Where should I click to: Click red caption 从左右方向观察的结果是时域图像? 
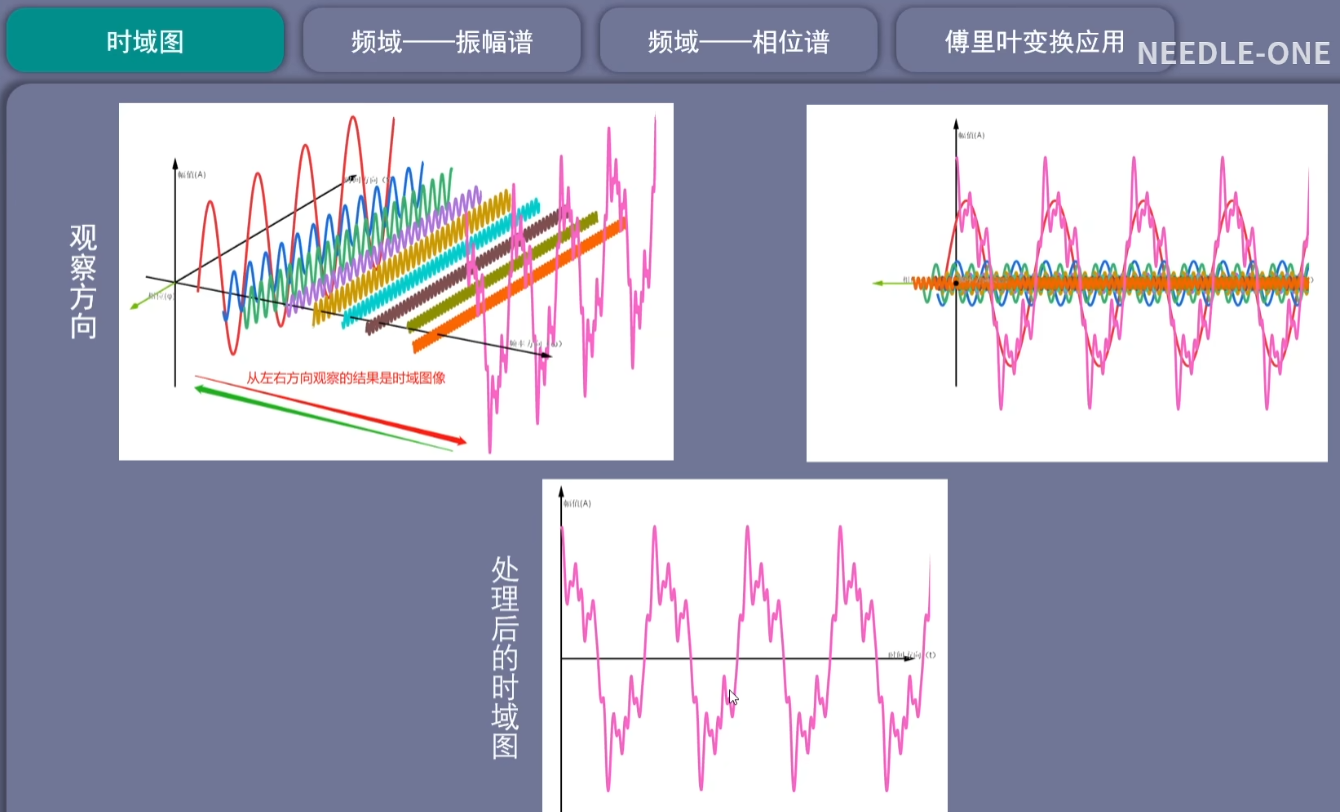click(x=345, y=379)
